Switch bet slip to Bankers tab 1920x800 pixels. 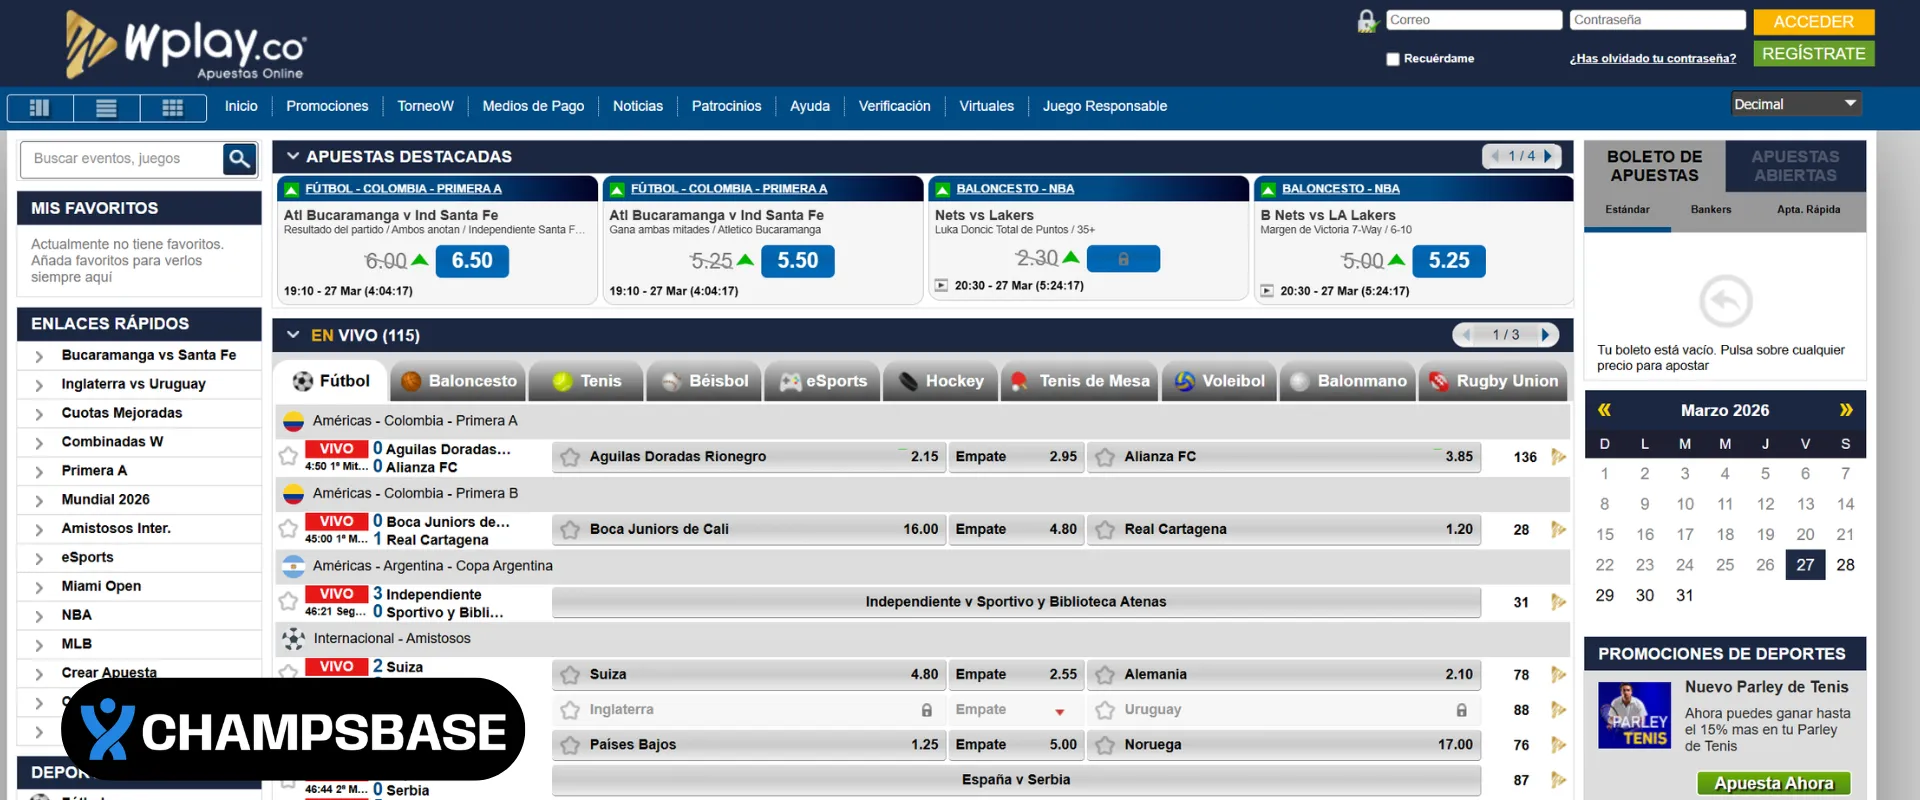(x=1710, y=210)
